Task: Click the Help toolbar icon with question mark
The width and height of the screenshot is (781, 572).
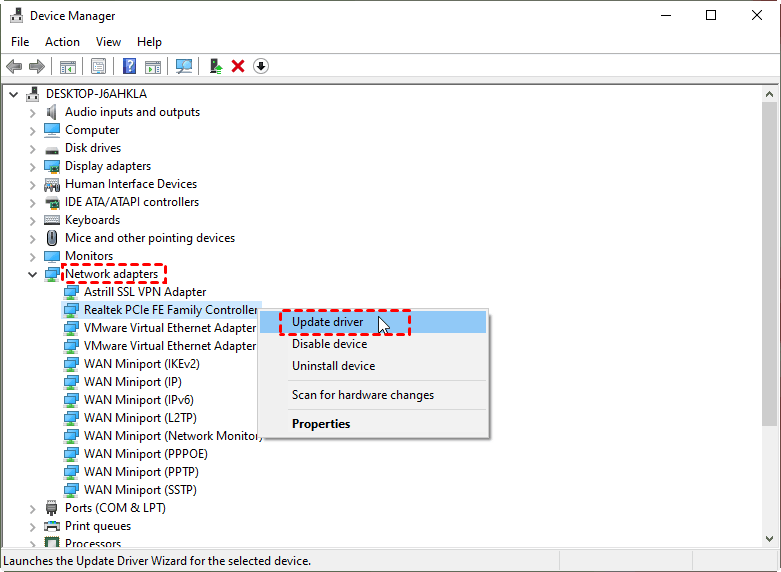Action: 130,66
